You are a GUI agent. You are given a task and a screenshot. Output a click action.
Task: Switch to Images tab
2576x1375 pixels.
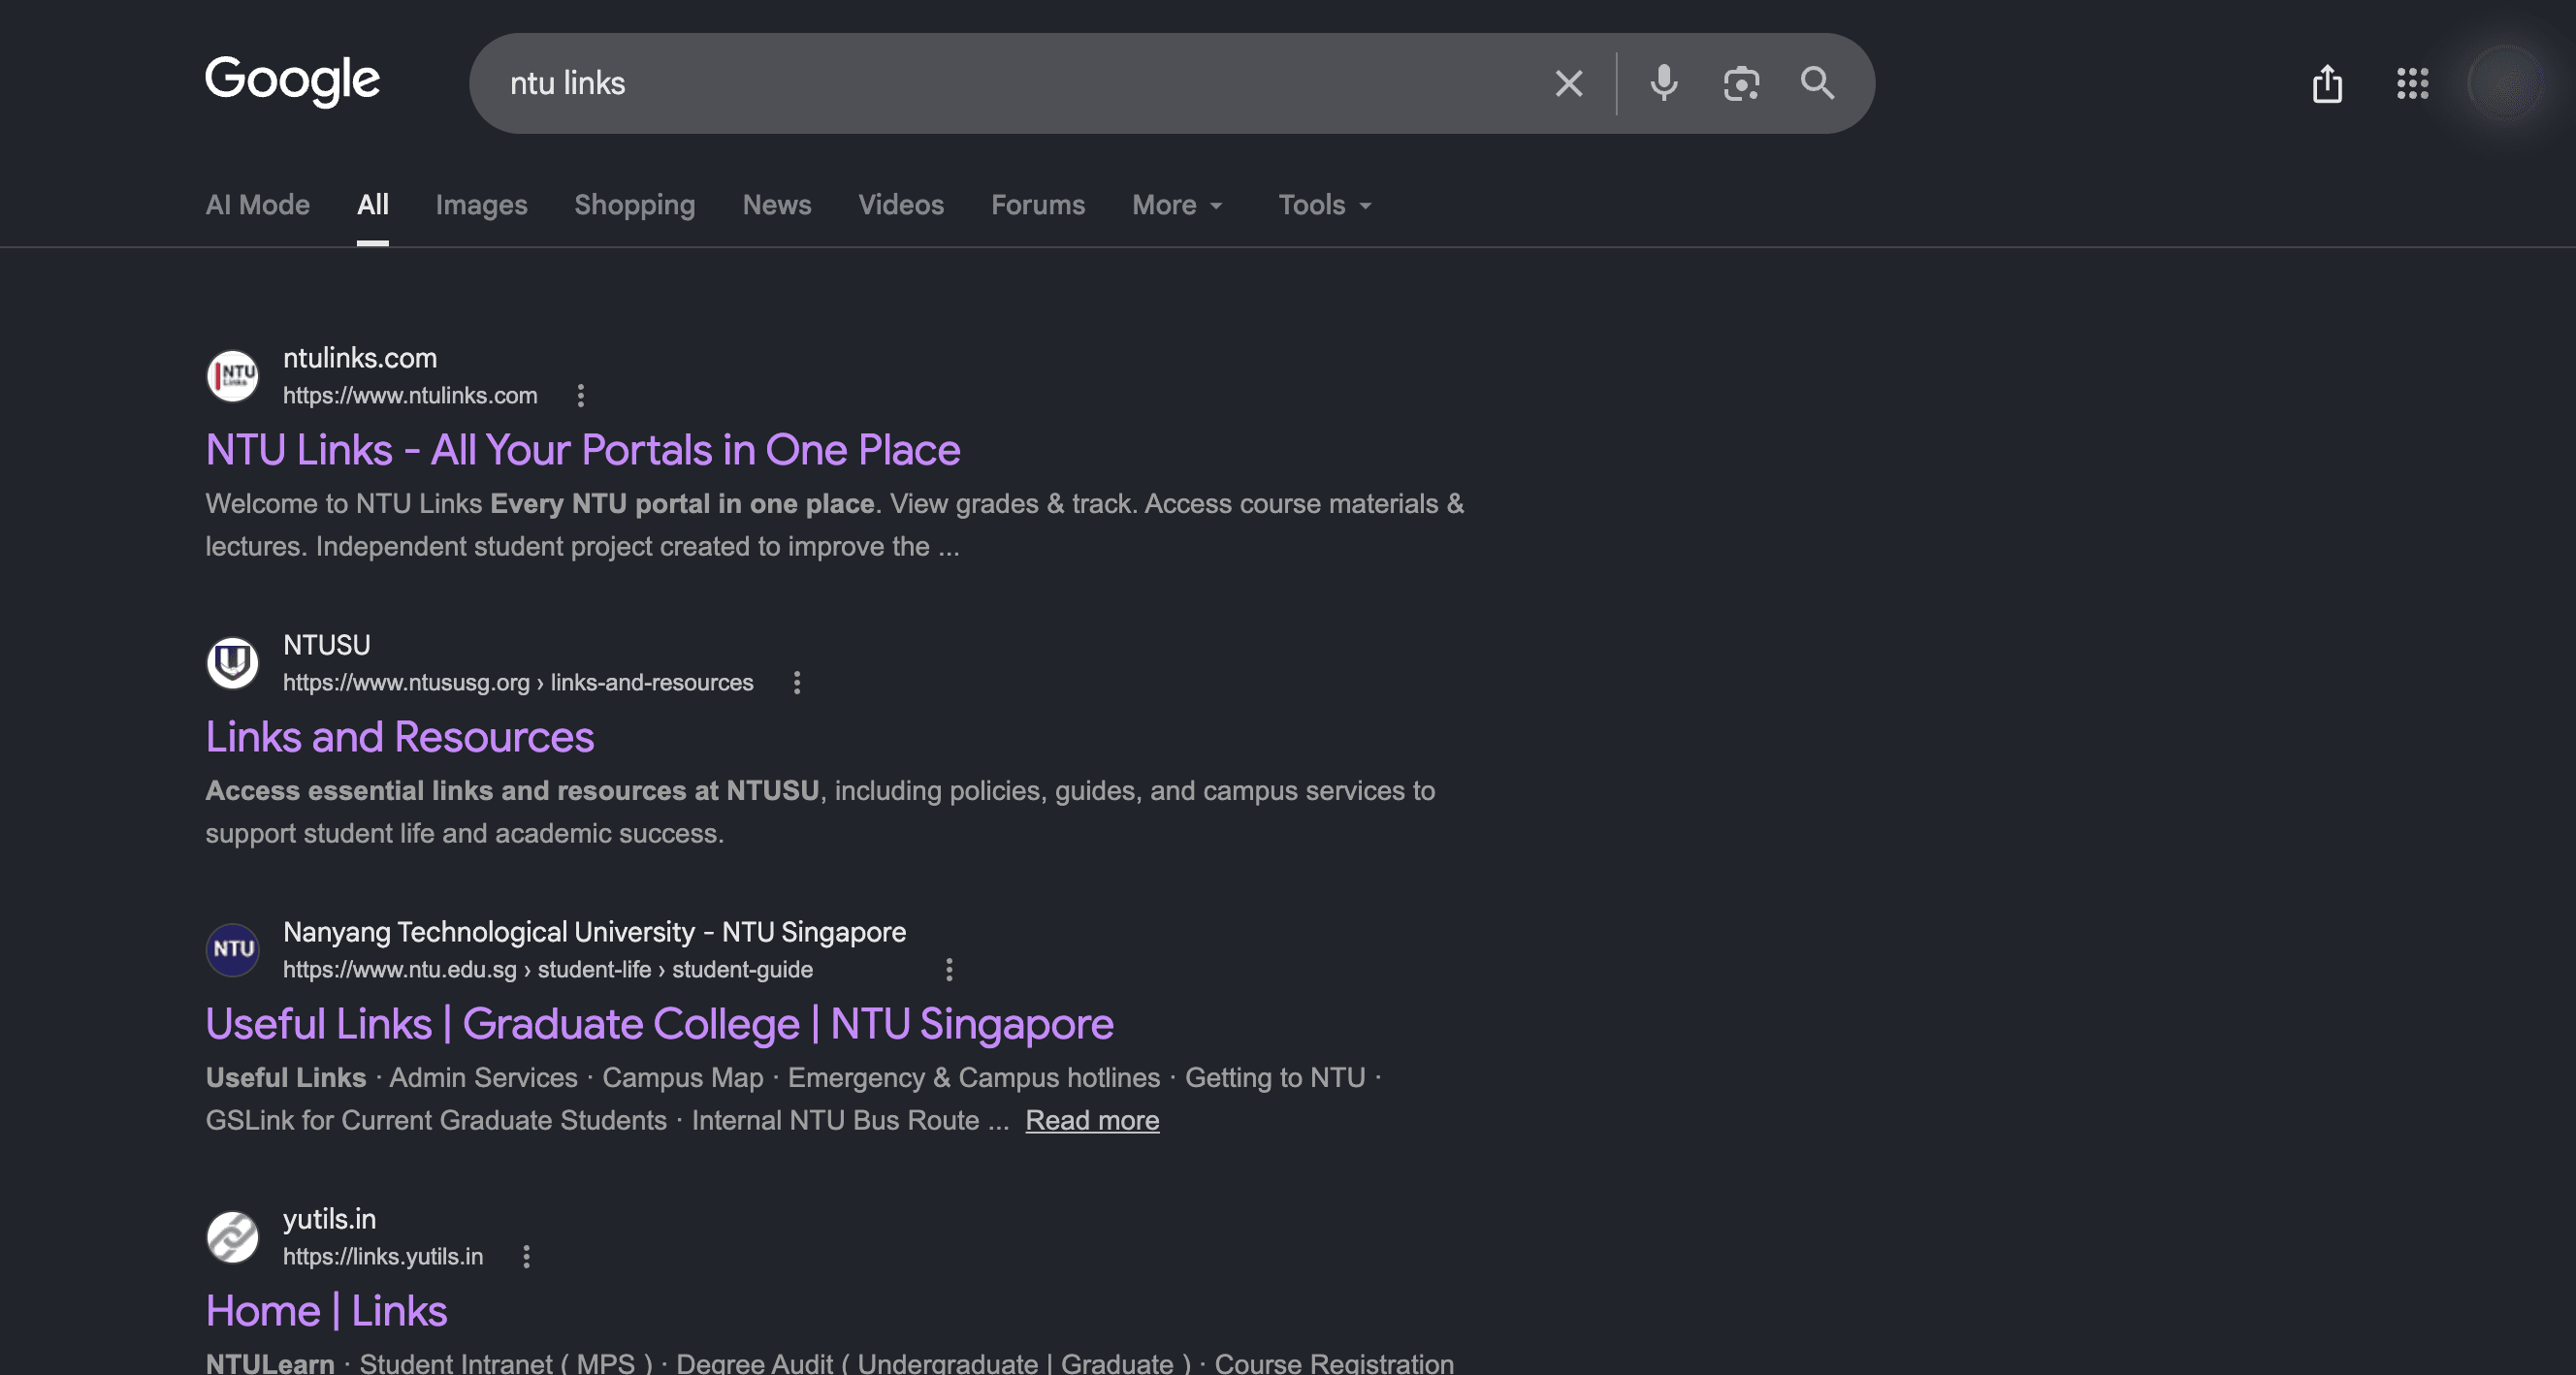tap(481, 205)
